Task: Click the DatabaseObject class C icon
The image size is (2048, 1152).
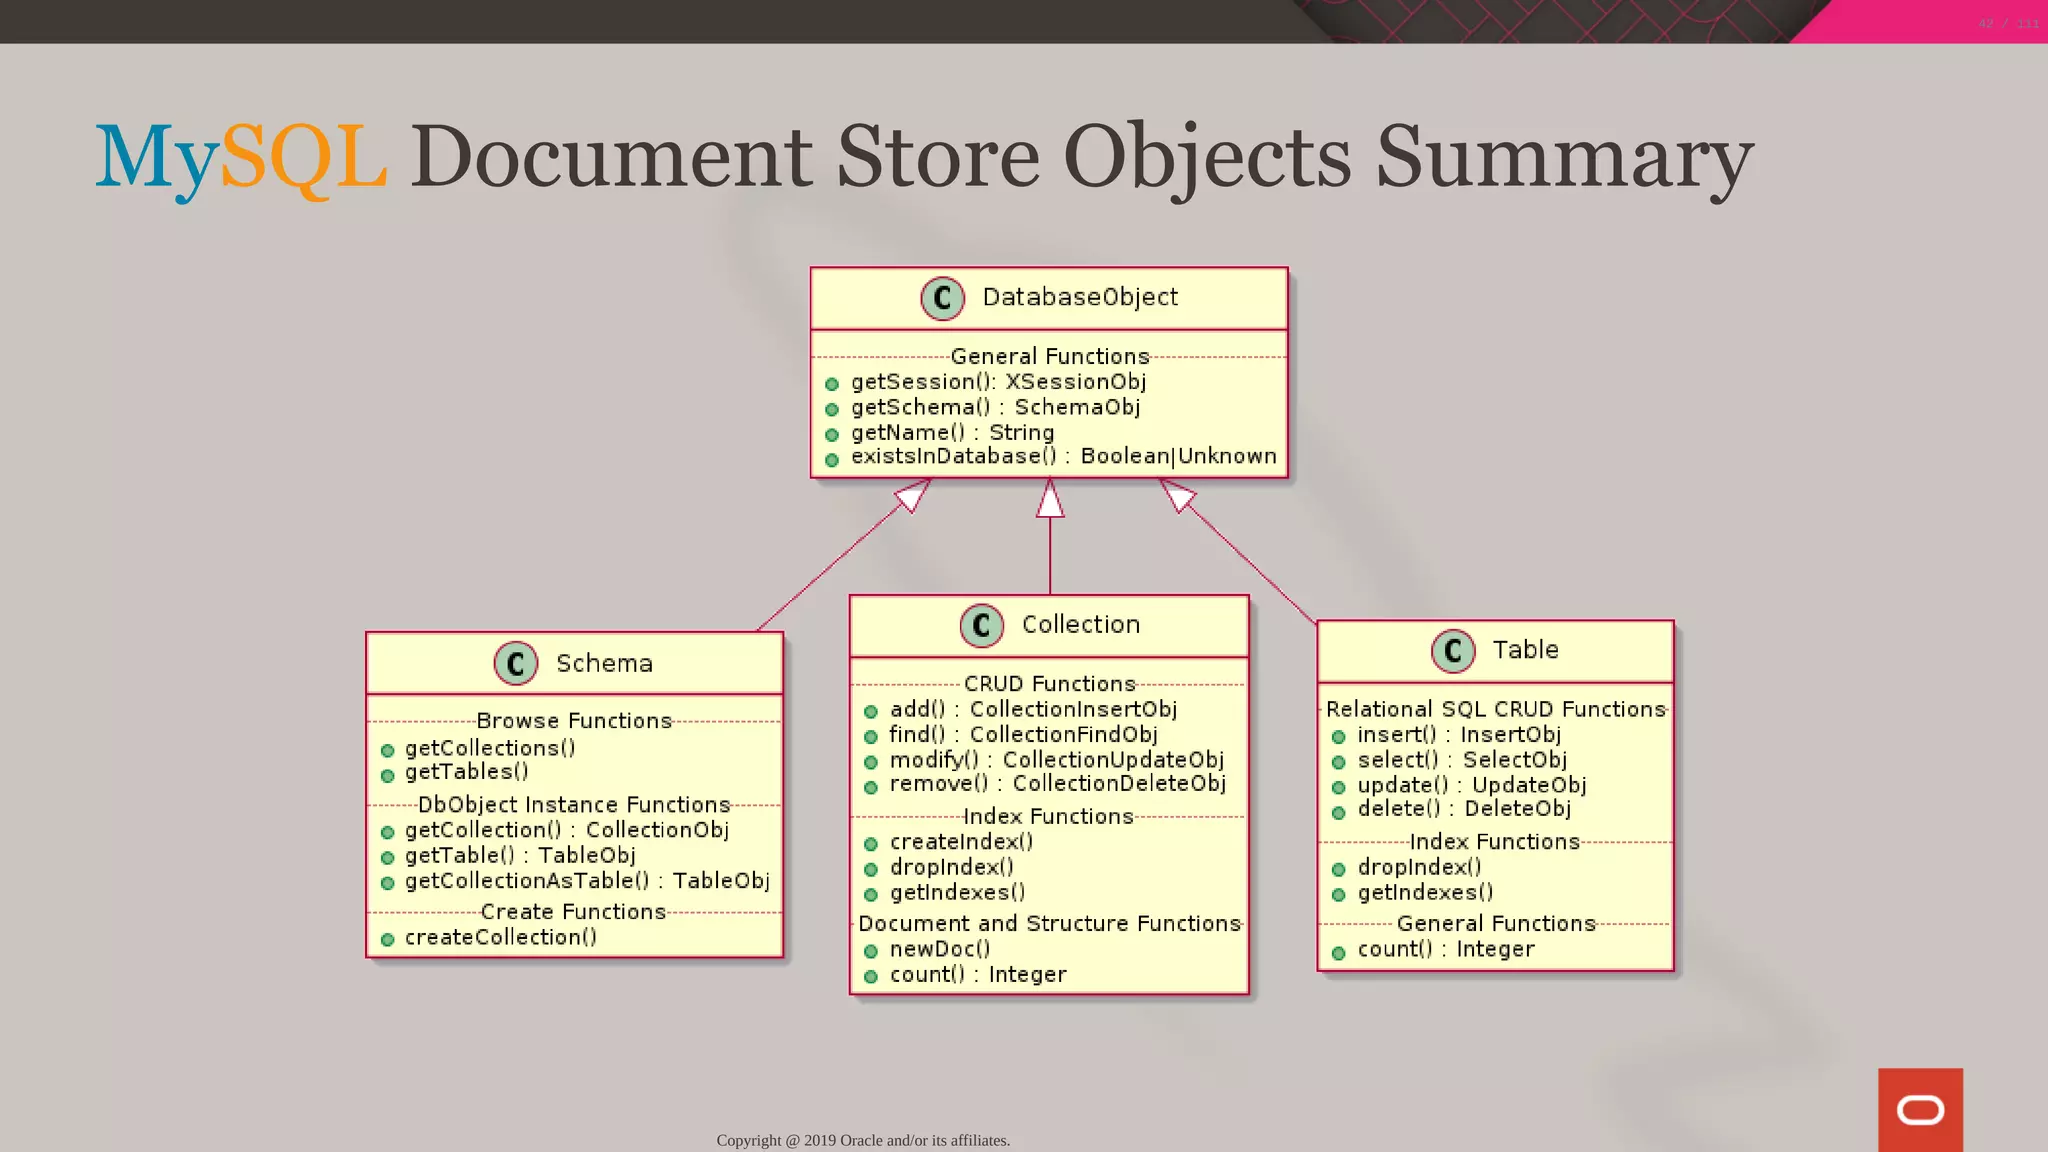Action: point(942,298)
